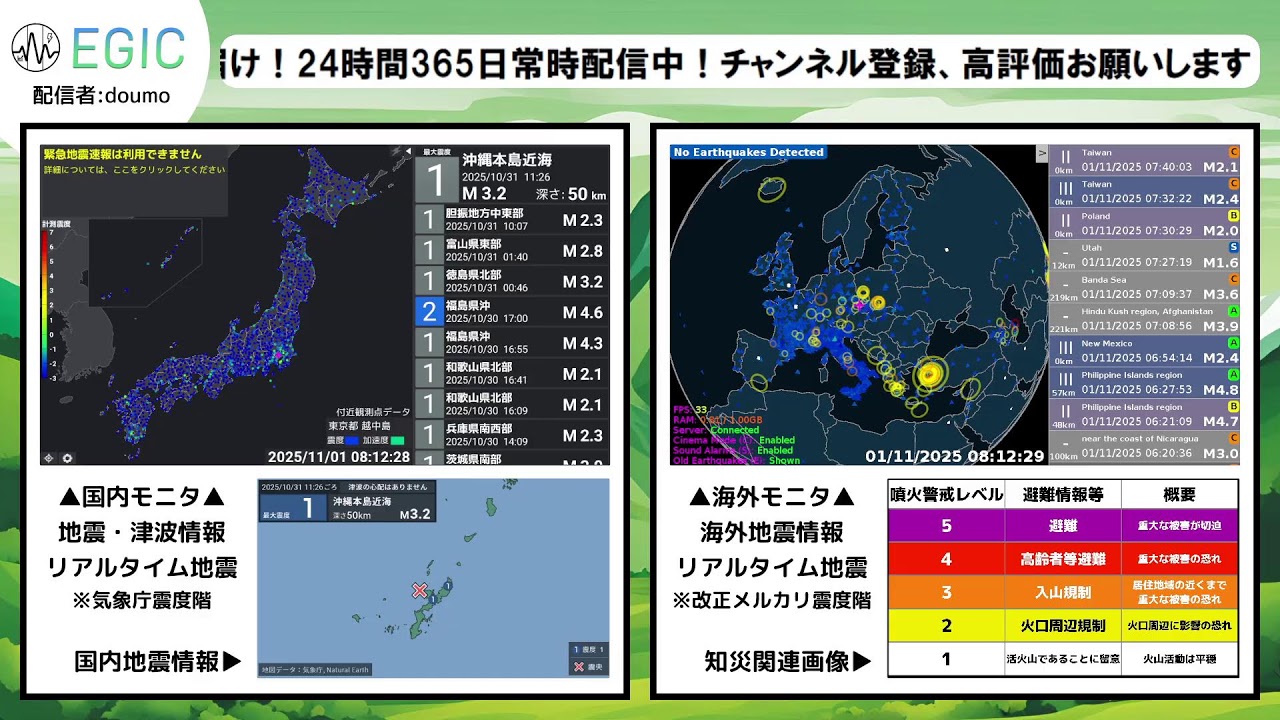
Task: Collapse the global earthquake list with arrow button
Action: tap(1041, 153)
